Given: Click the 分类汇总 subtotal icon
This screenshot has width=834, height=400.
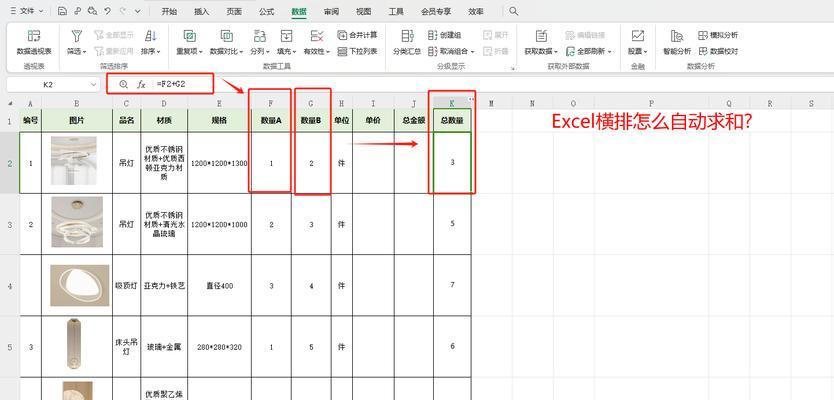Looking at the screenshot, I should click(x=407, y=36).
